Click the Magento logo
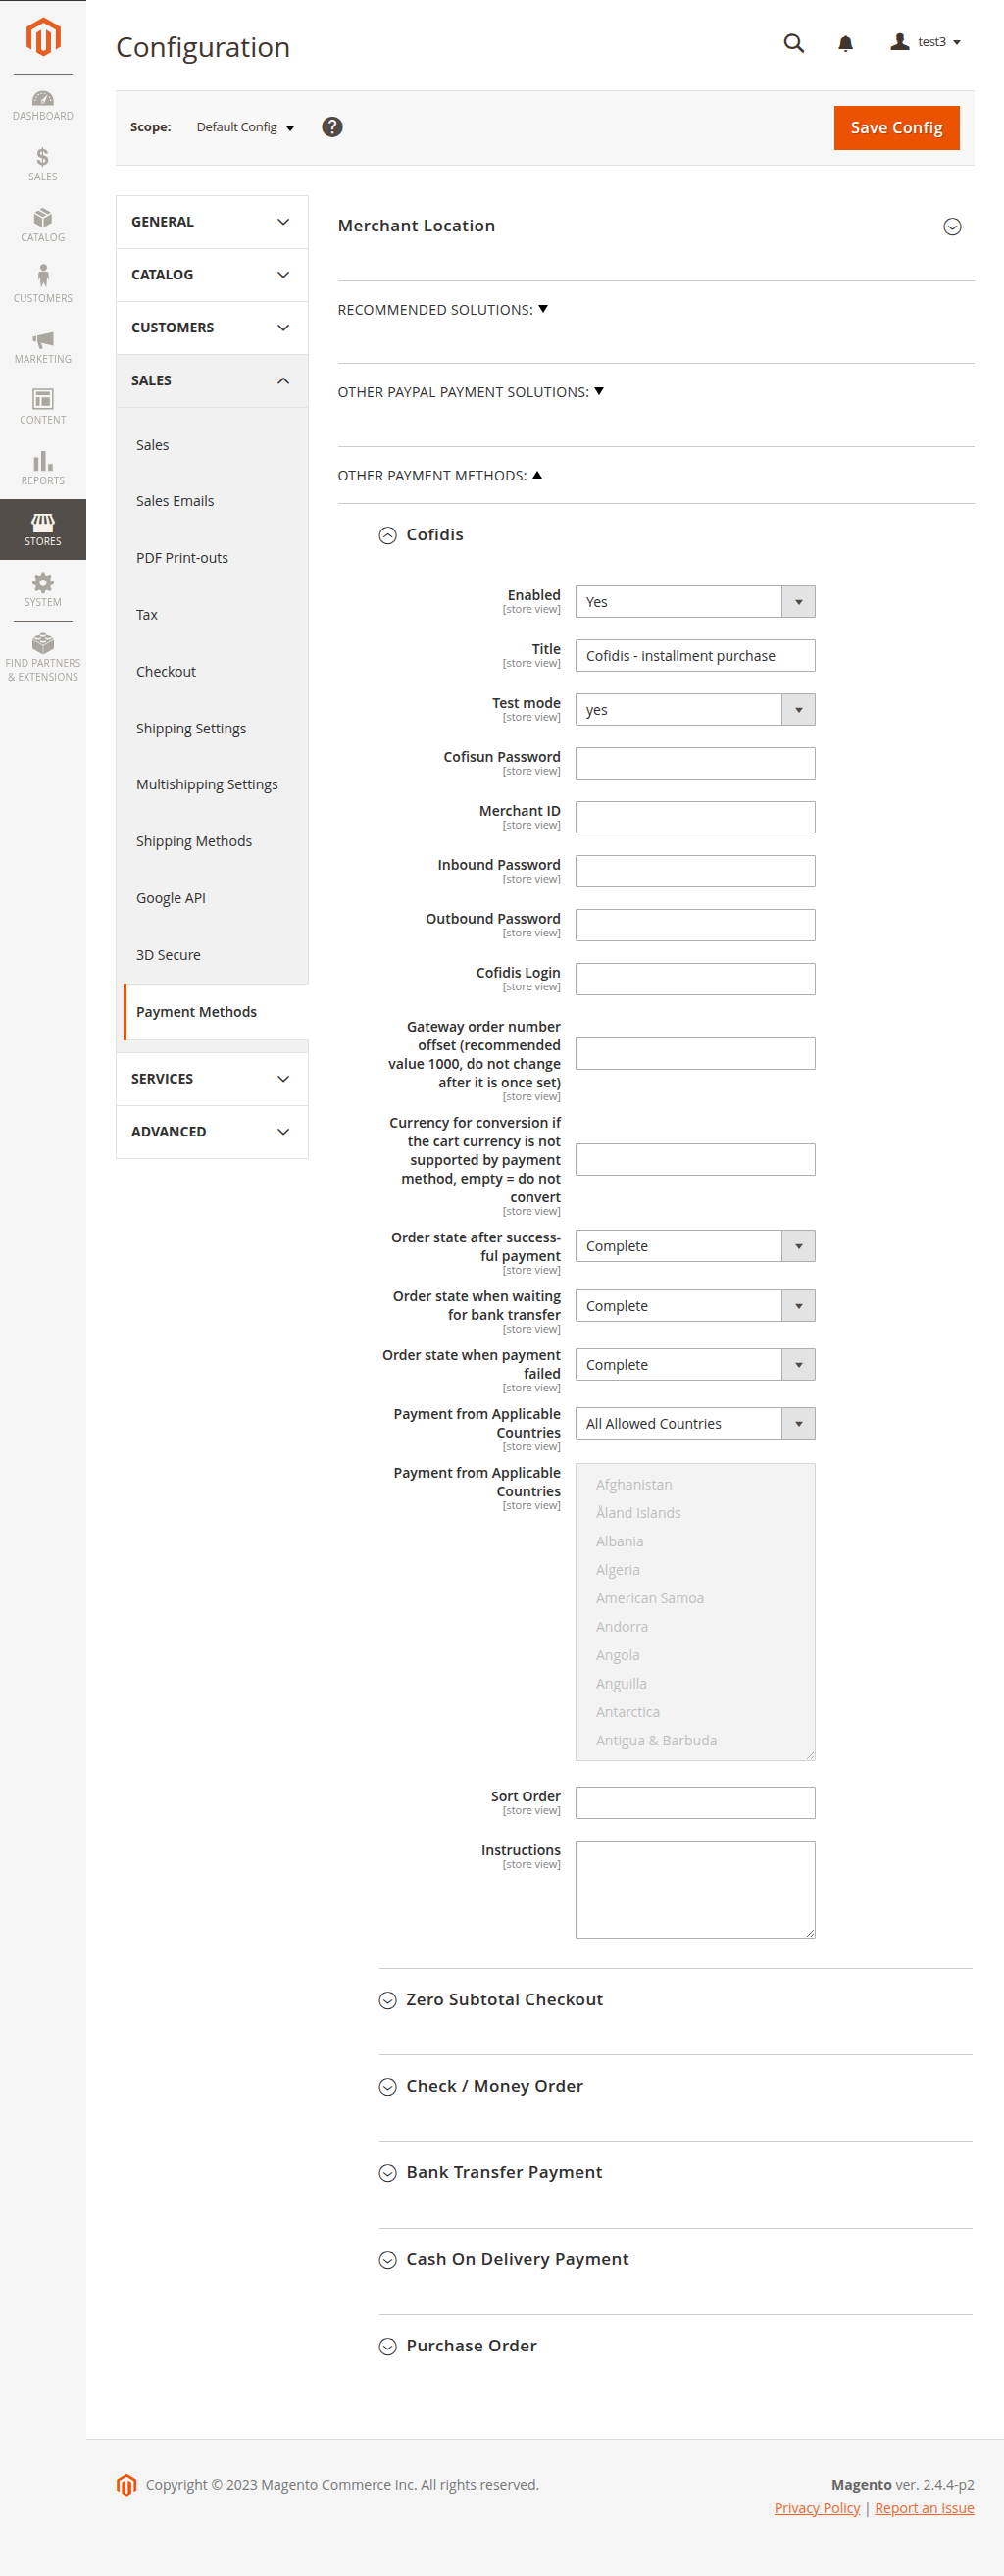This screenshot has width=1004, height=2576. tap(42, 37)
